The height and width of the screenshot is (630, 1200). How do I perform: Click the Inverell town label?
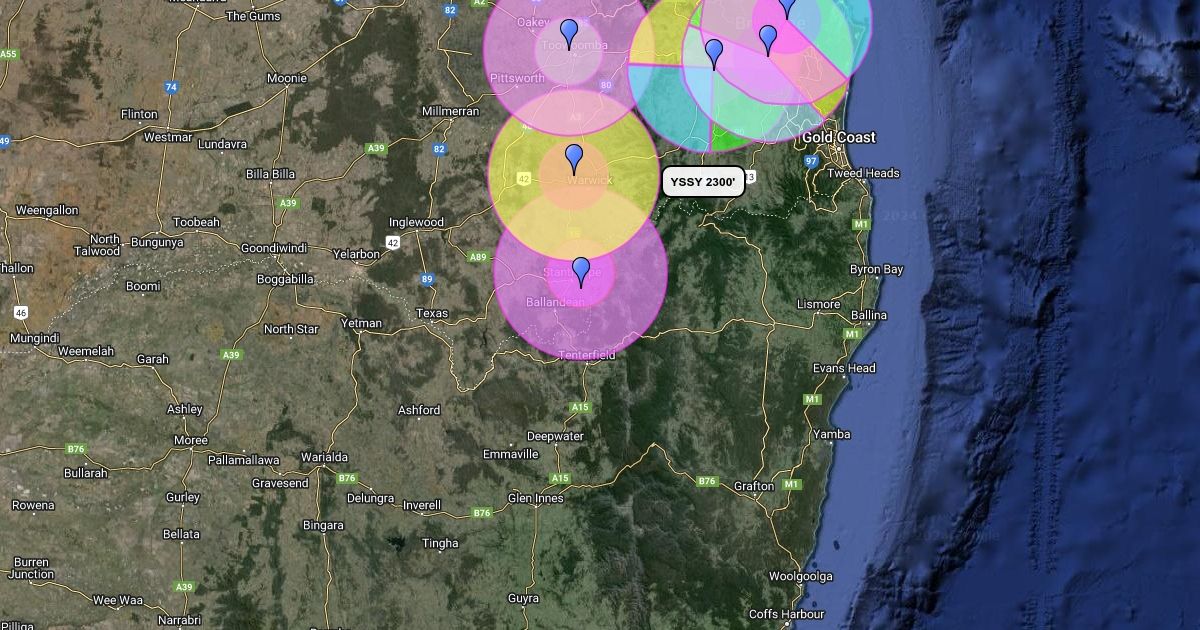(421, 505)
